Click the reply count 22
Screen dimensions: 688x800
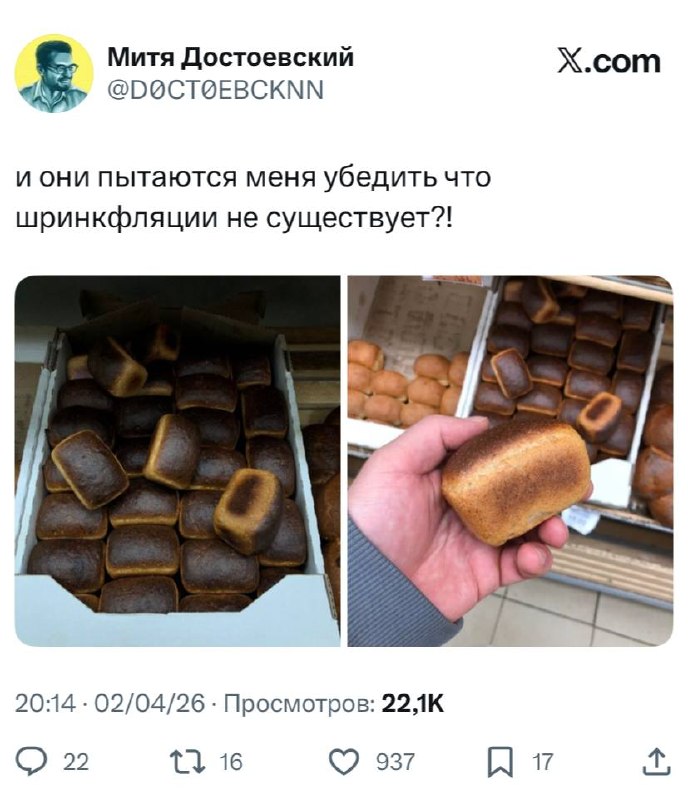pos(76,762)
